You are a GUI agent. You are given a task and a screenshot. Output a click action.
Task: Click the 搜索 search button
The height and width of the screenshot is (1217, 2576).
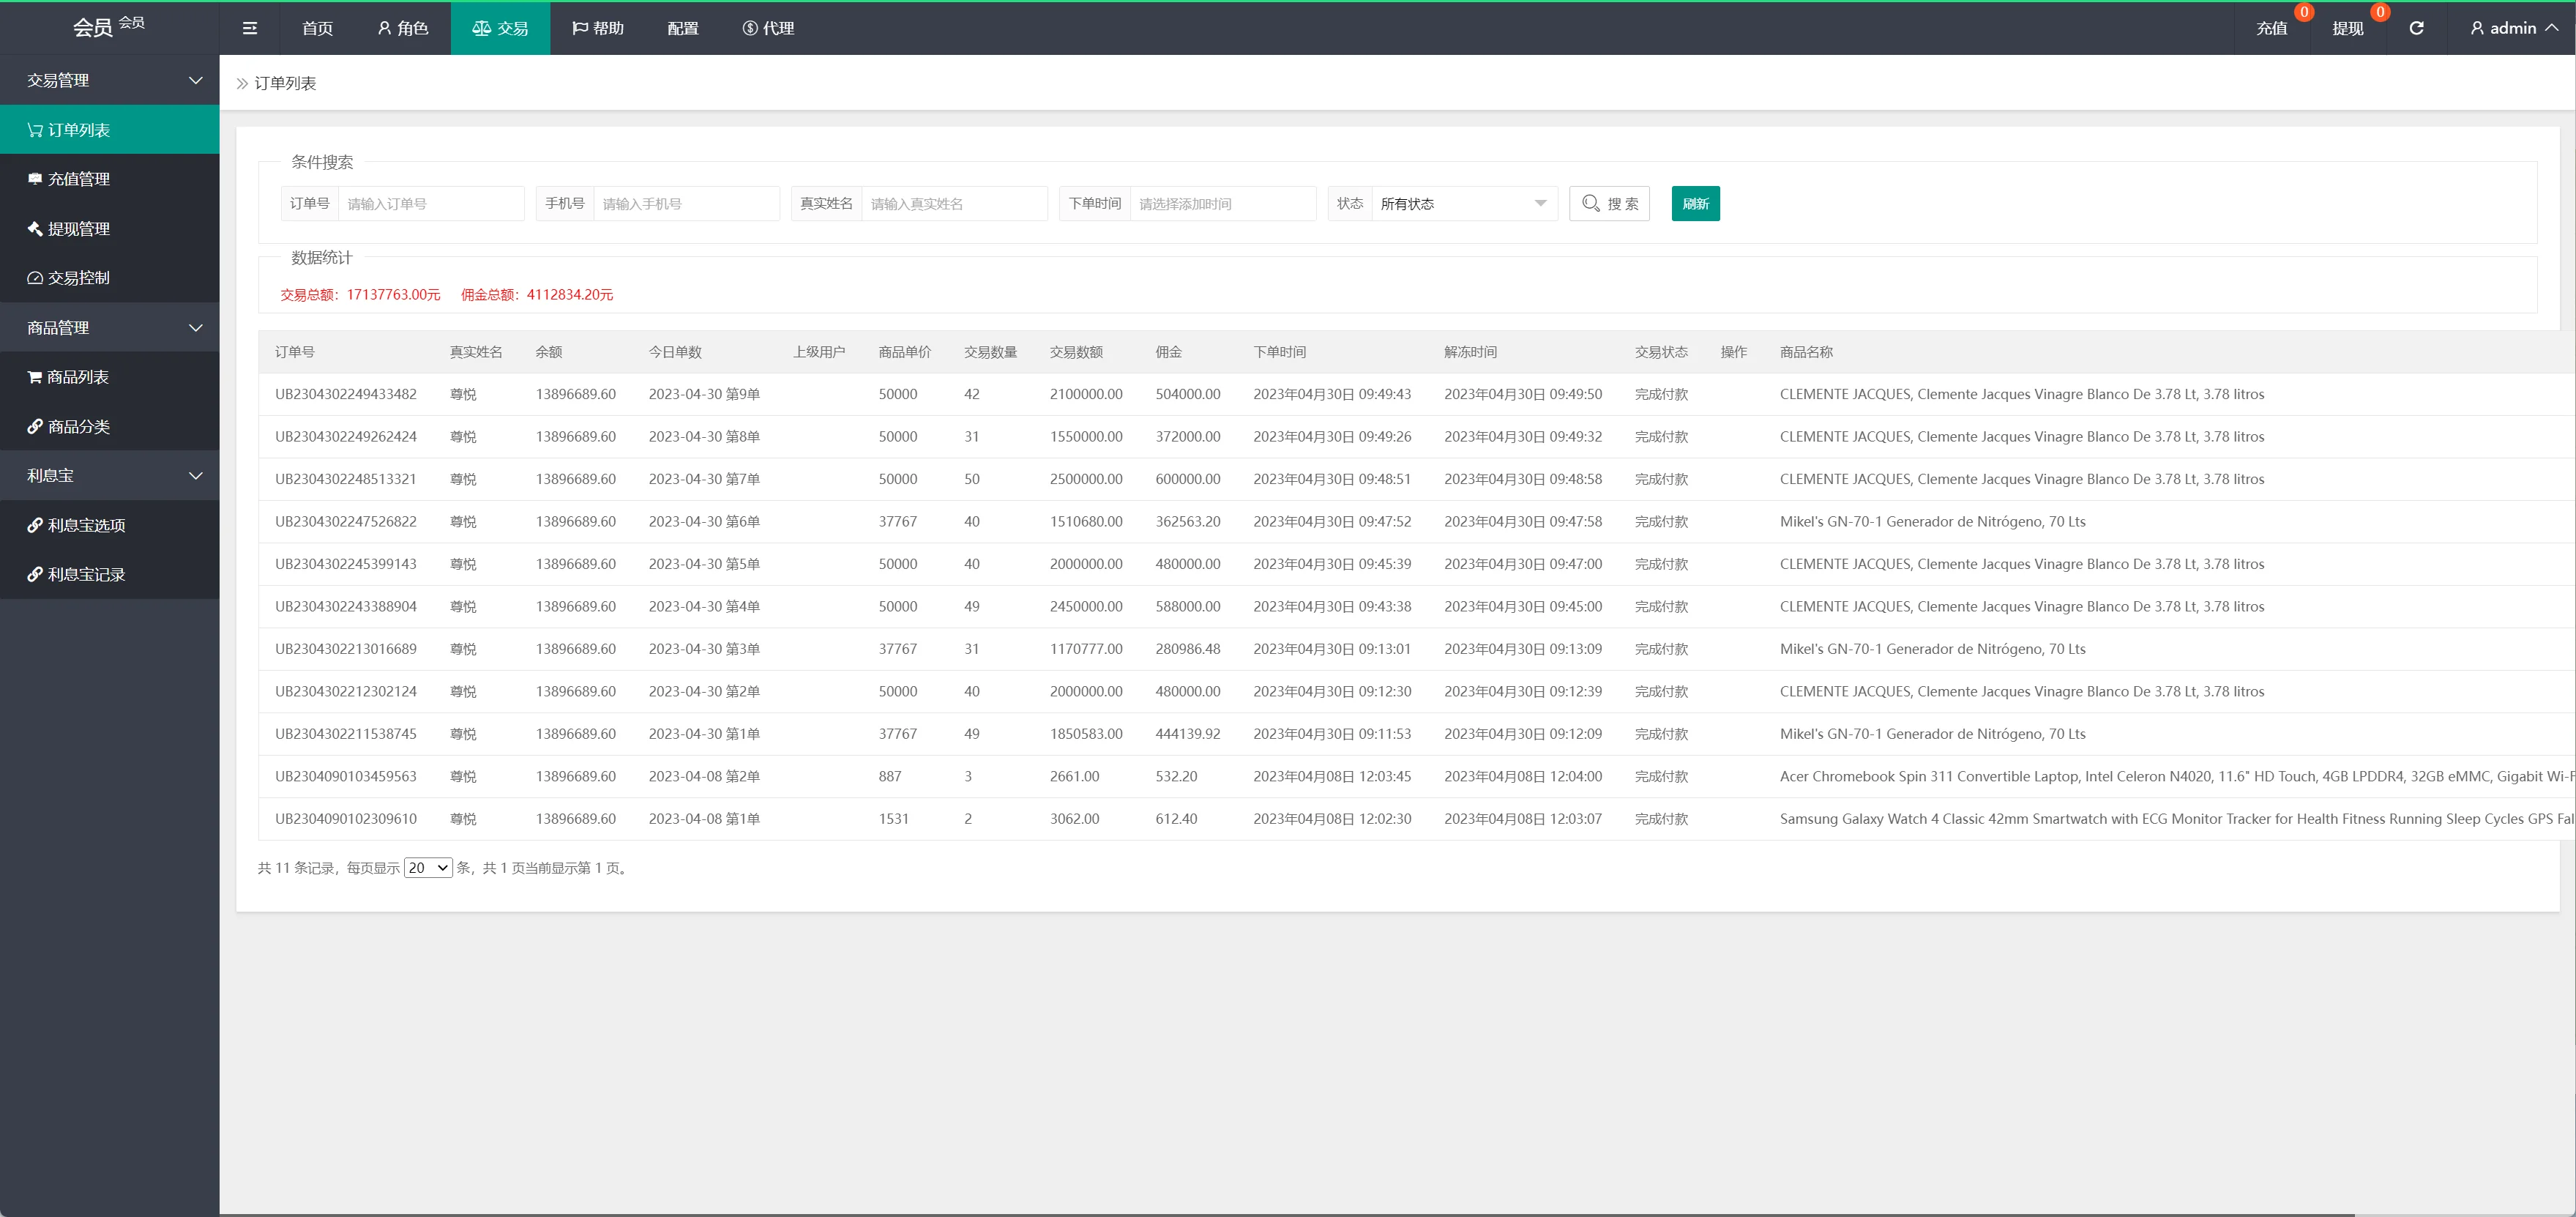1609,204
